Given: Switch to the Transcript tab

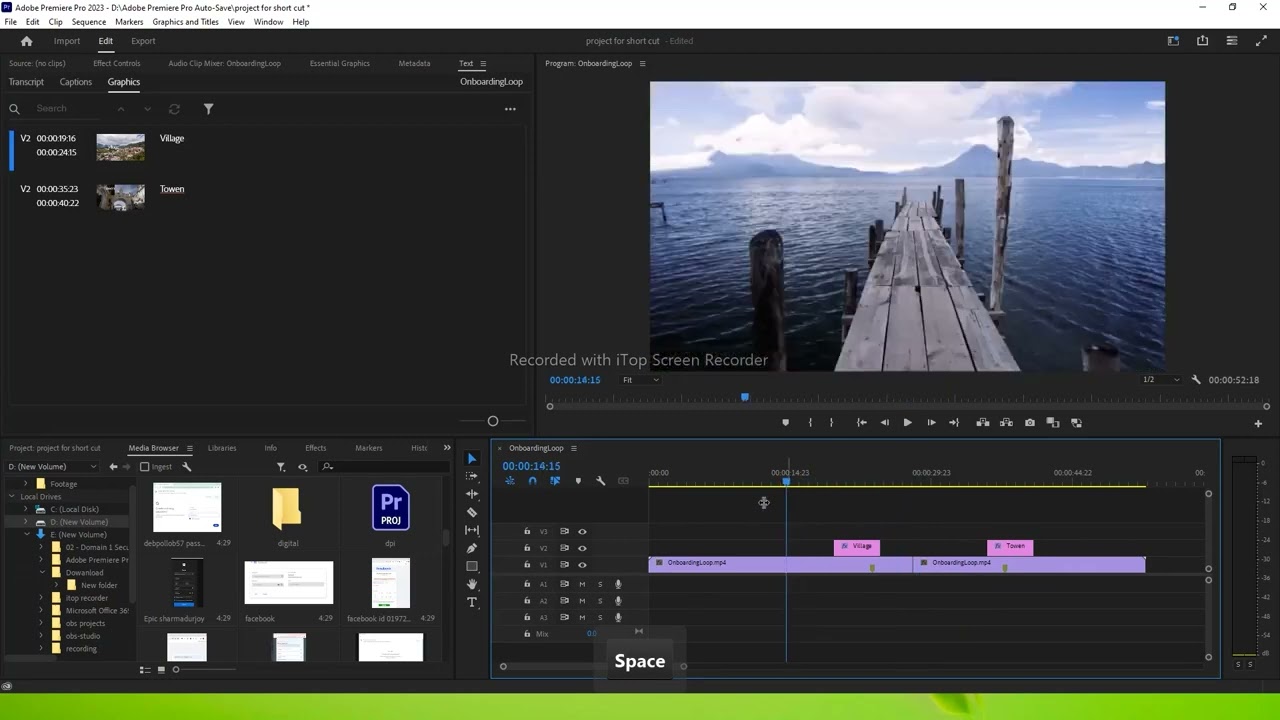Looking at the screenshot, I should click(26, 82).
